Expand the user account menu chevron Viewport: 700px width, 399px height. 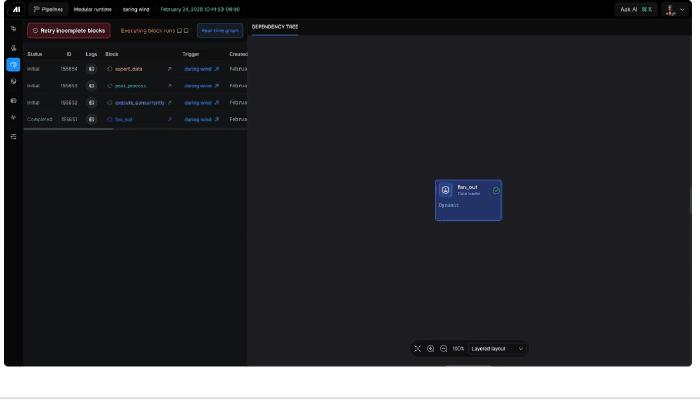[x=682, y=9]
